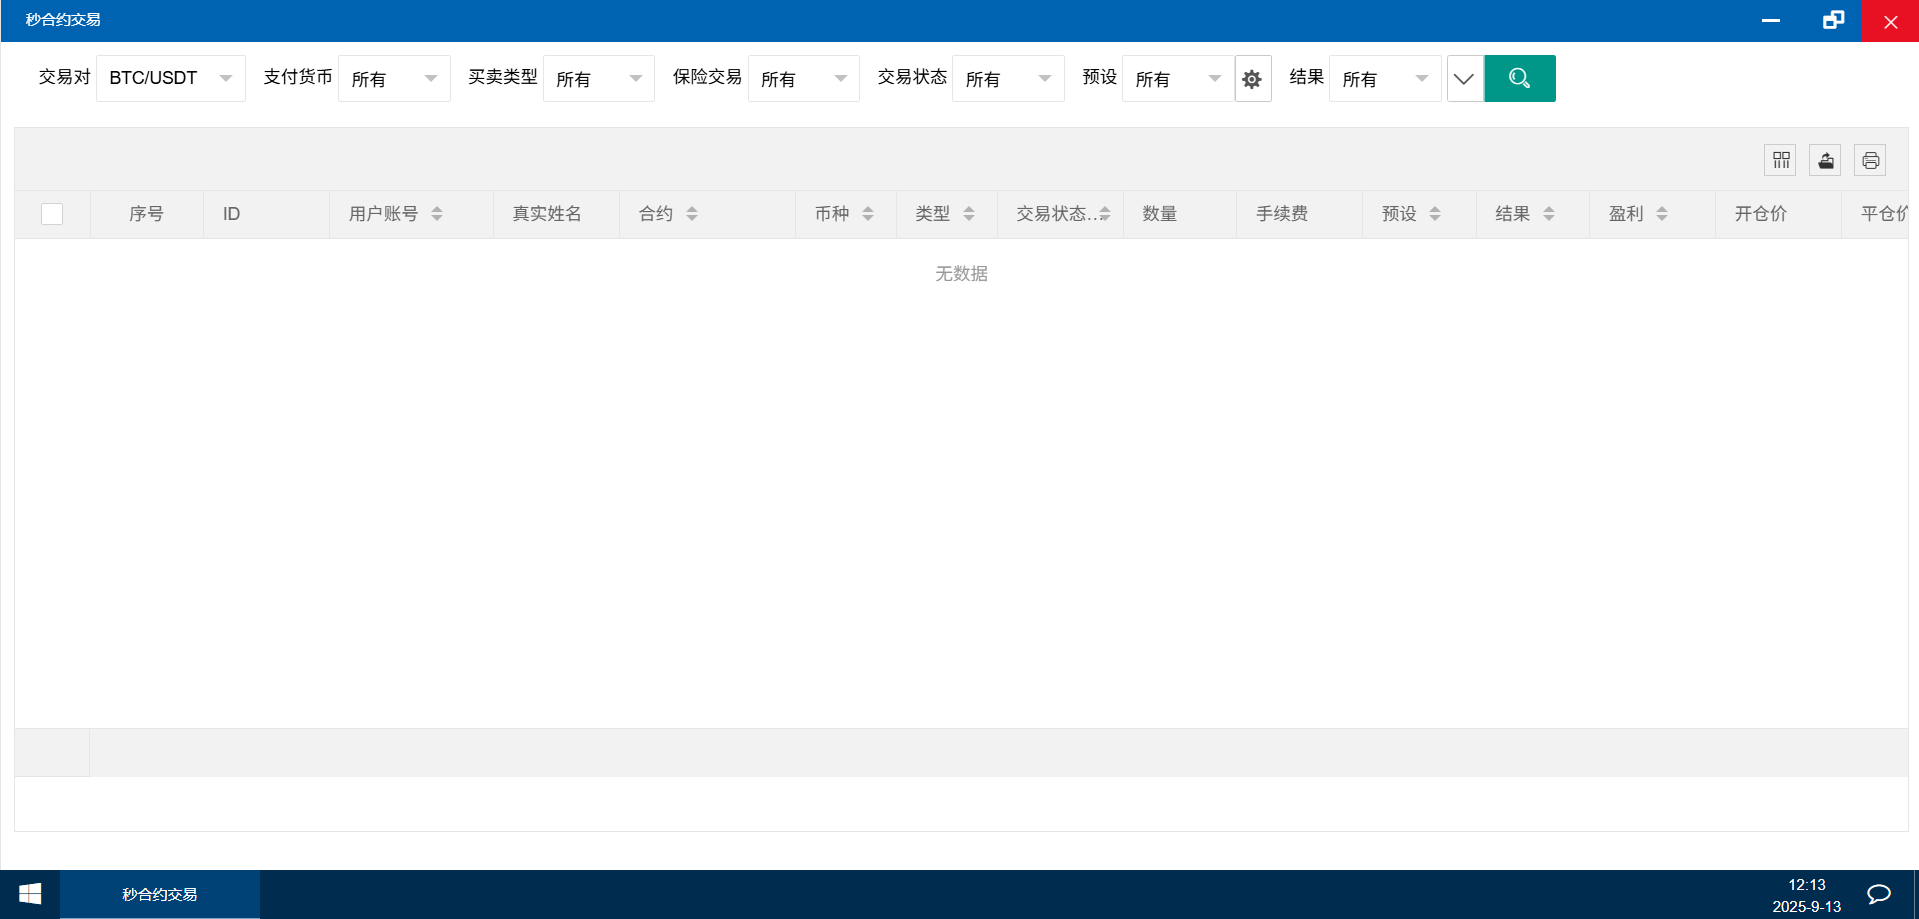The width and height of the screenshot is (1919, 919).
Task: Expand more filters with chevron button
Action: point(1464,79)
